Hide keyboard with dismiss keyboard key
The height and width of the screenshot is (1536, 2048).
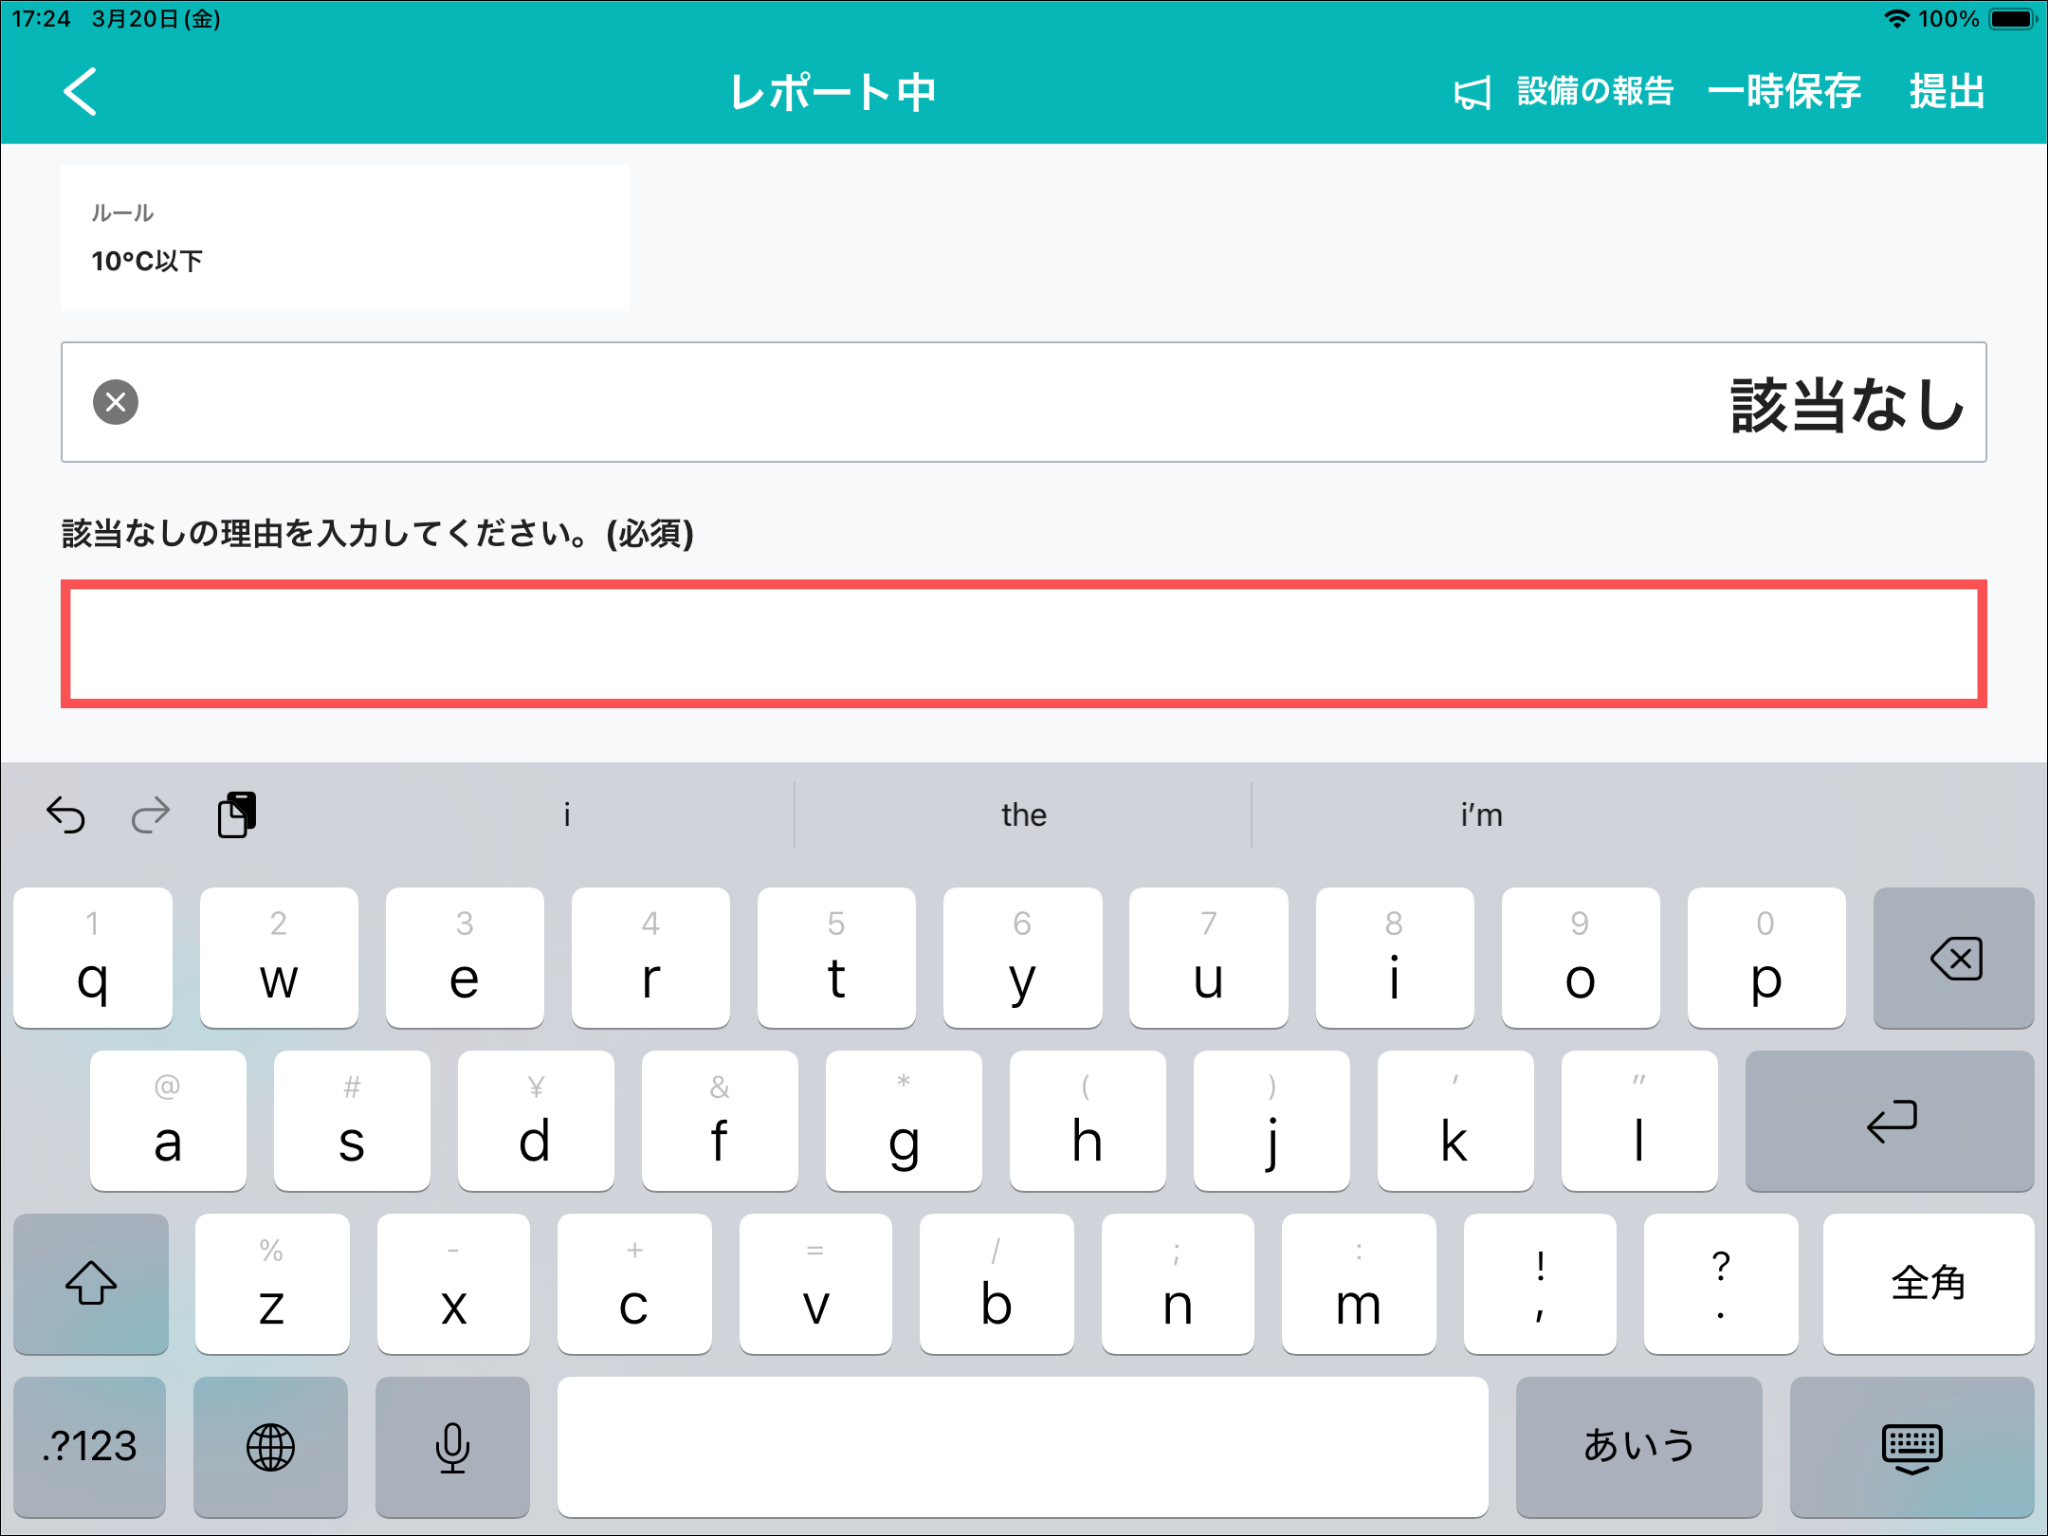1911,1446
